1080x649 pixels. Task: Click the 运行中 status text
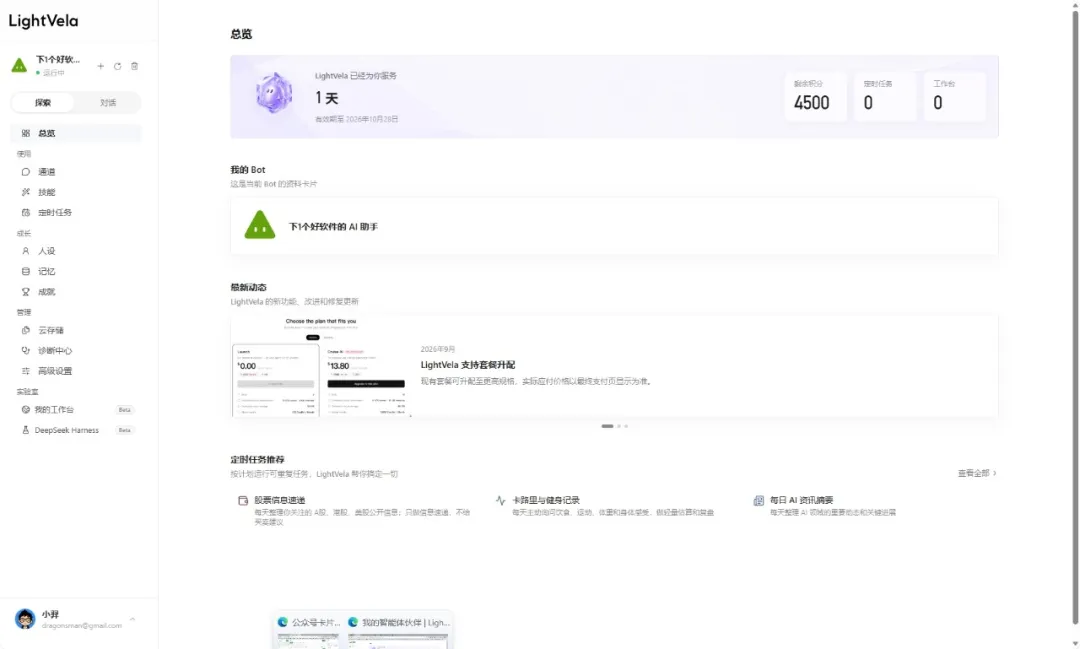[x=53, y=72]
